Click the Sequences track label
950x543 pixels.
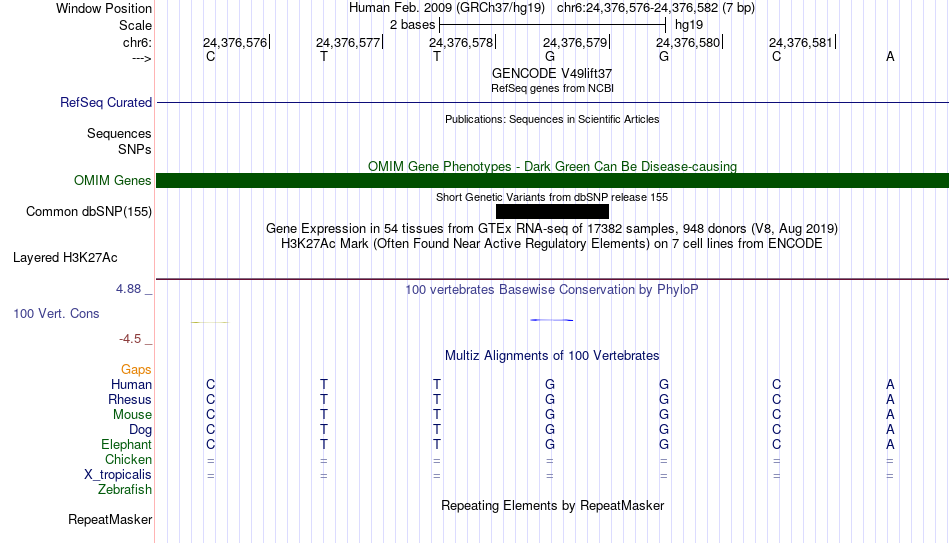click(x=119, y=133)
